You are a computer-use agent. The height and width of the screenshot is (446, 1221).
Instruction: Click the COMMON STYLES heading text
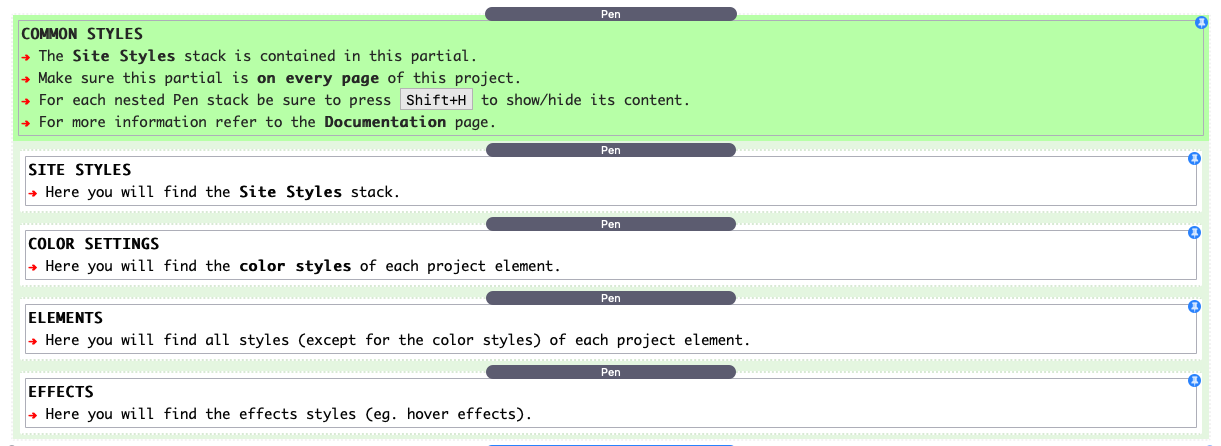(82, 34)
